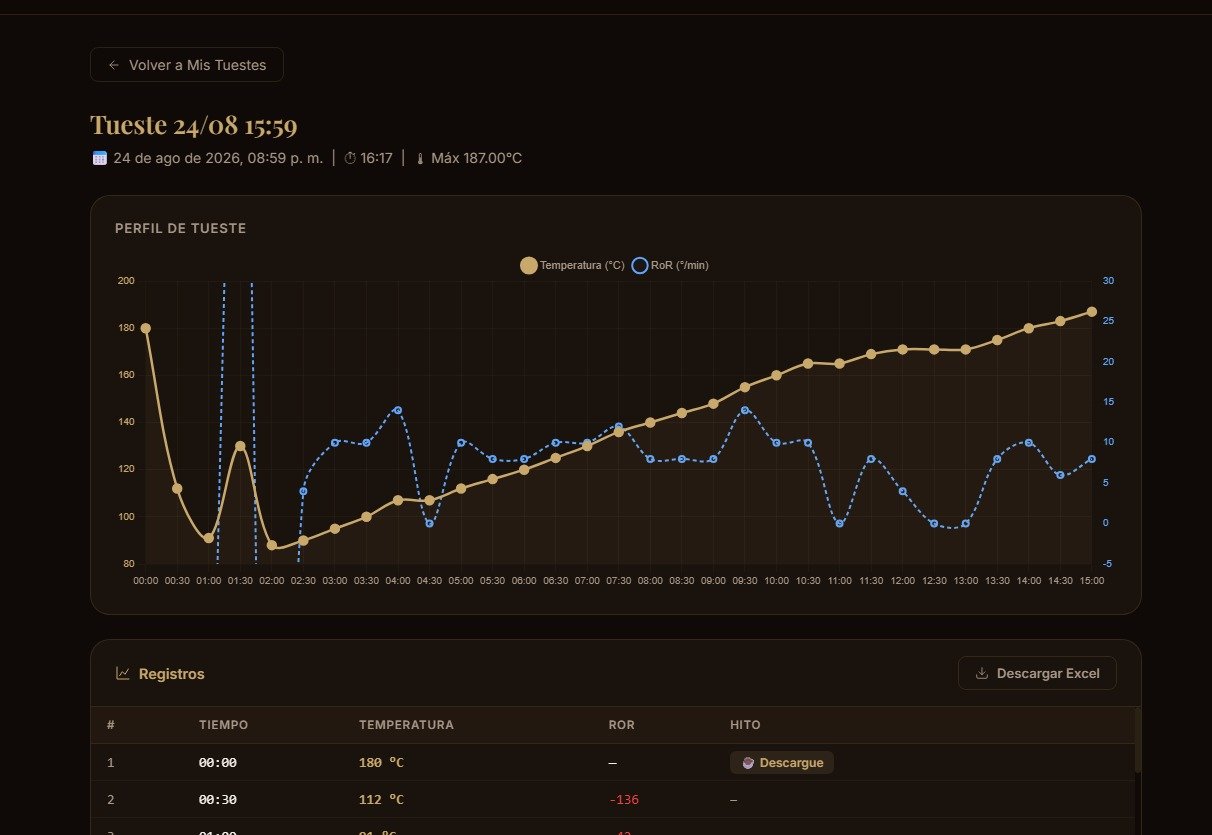The width and height of the screenshot is (1212, 835).
Task: Click the # column header
Action: click(111, 725)
